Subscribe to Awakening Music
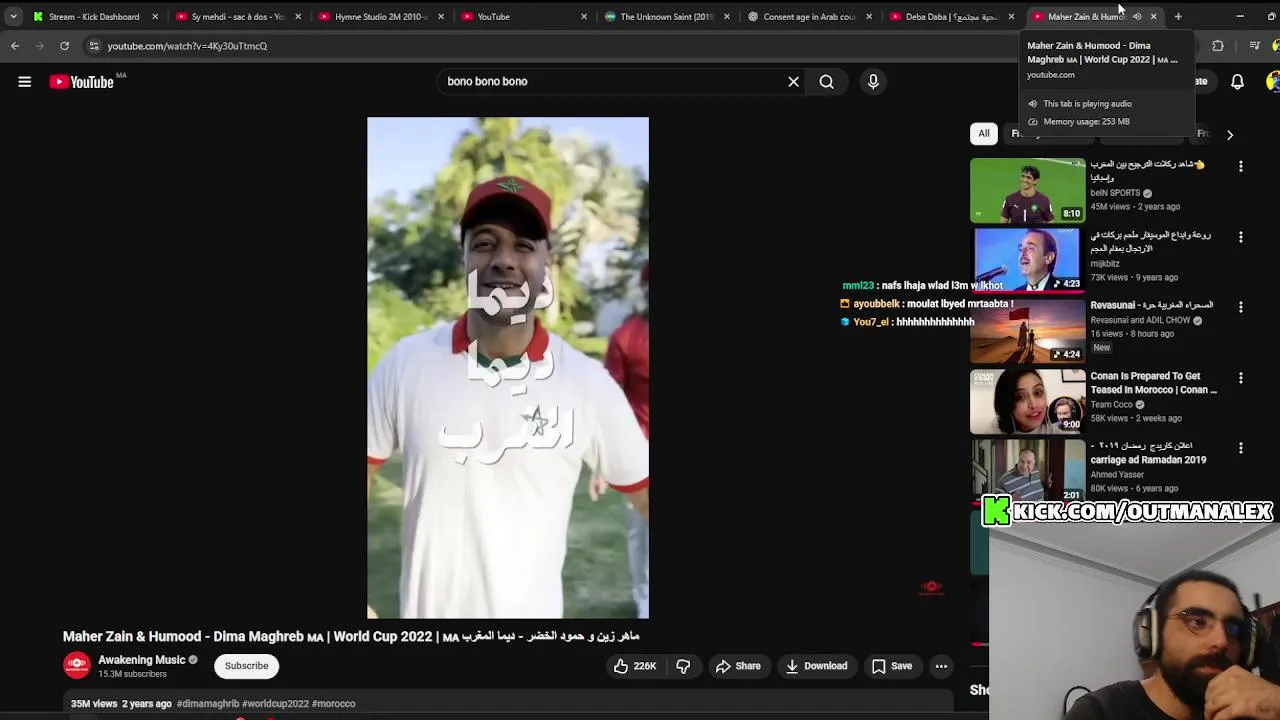This screenshot has width=1280, height=720. [246, 666]
